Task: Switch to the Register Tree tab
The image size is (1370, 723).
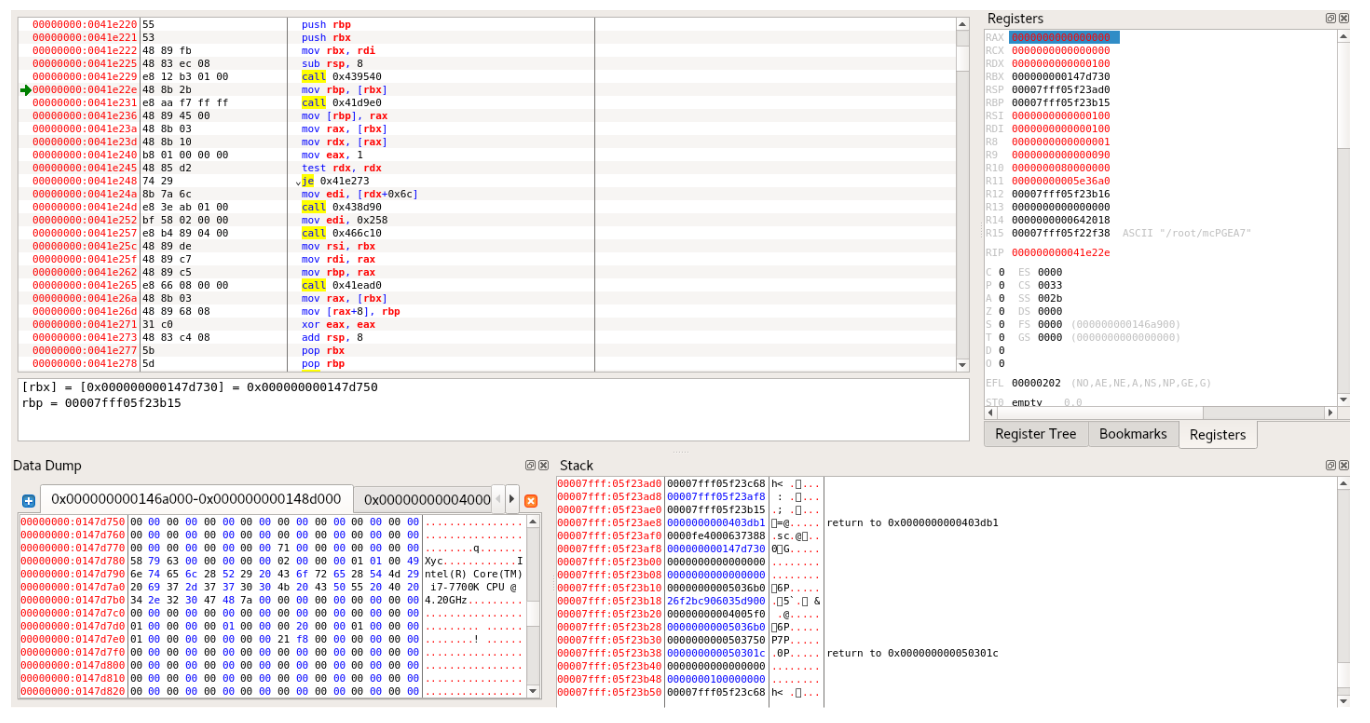Action: coord(1035,434)
